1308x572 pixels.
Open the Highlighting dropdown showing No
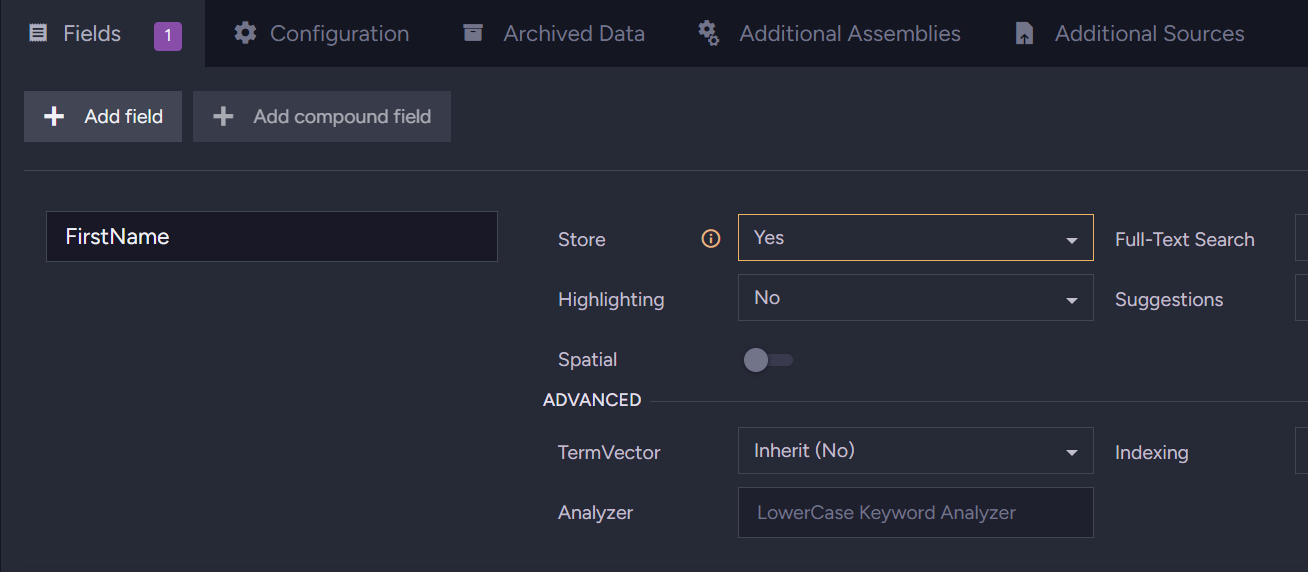[x=916, y=298]
